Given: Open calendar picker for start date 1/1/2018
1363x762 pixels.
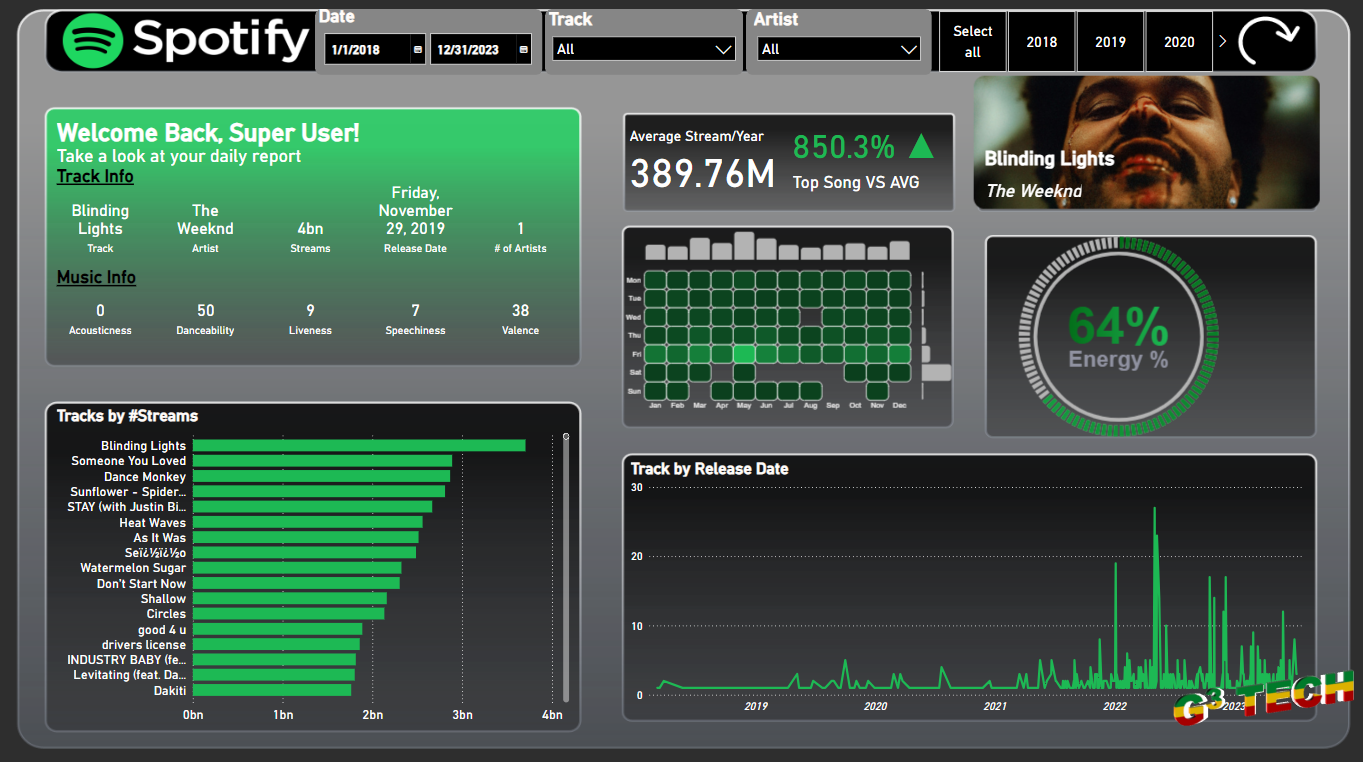Looking at the screenshot, I should coord(418,50).
